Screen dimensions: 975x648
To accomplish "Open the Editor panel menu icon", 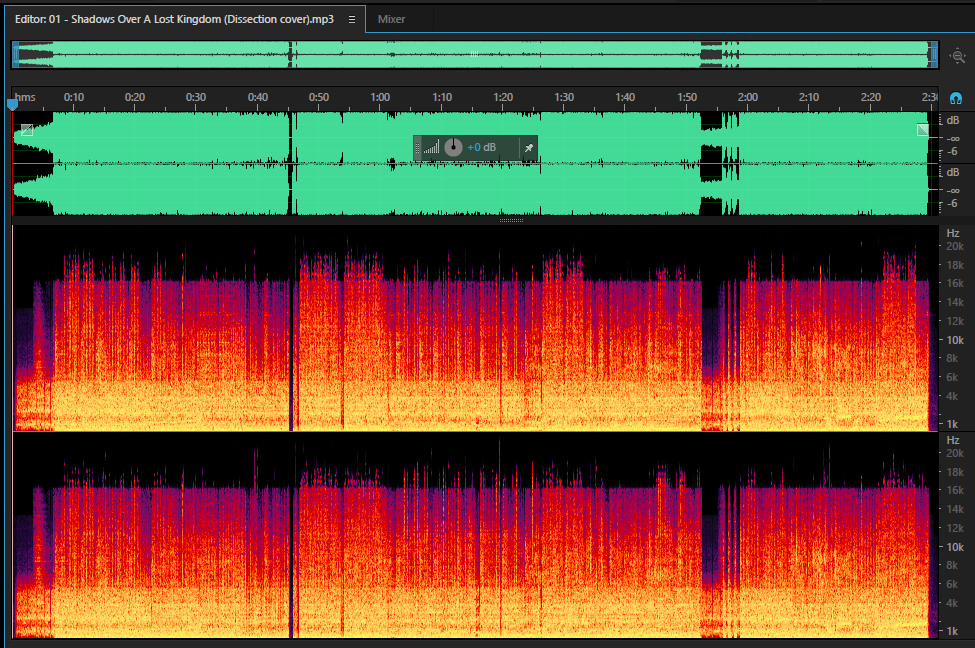I will [352, 19].
